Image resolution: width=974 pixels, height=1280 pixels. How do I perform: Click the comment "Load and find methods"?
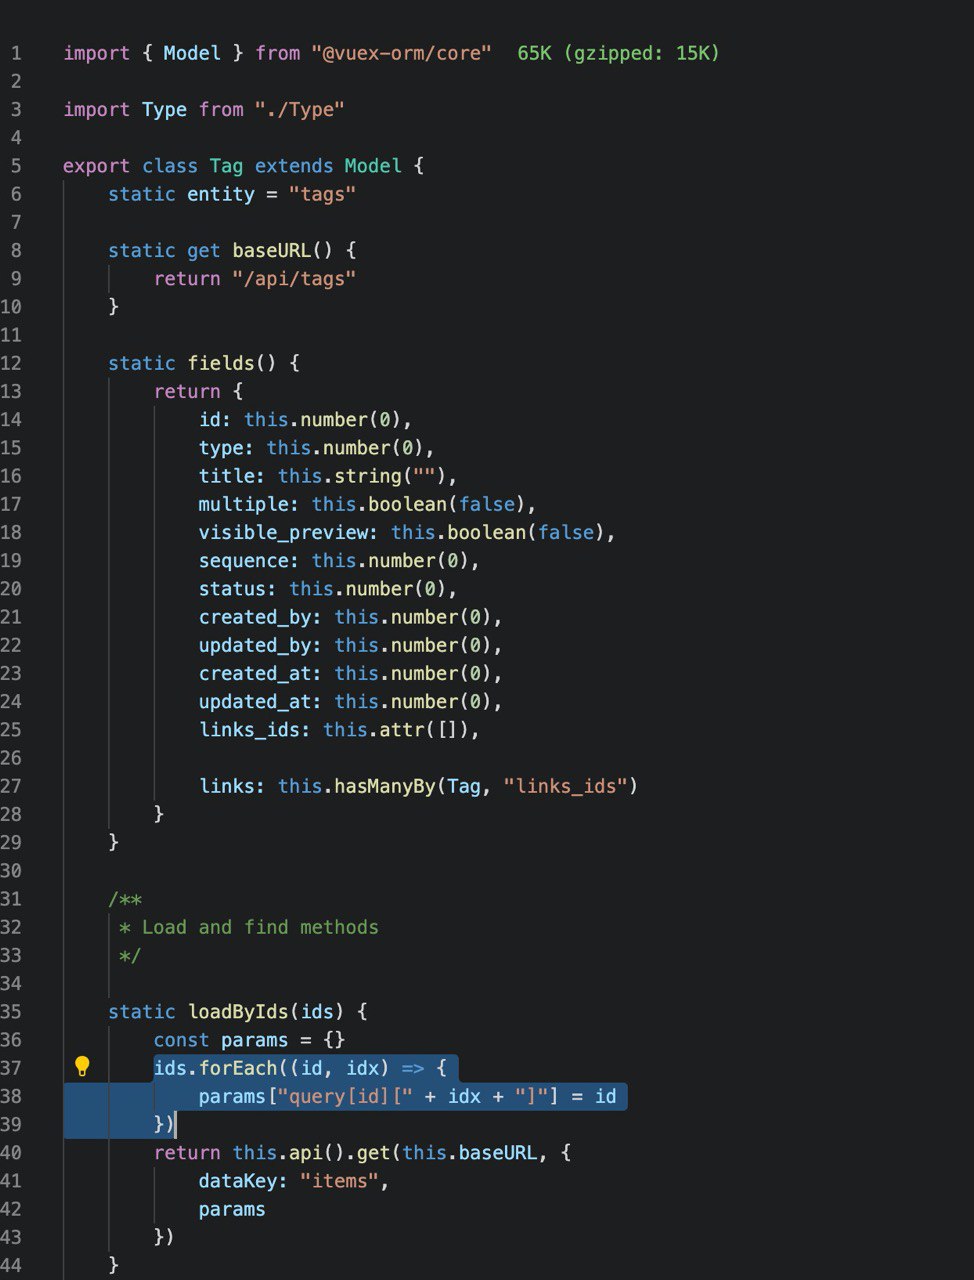[x=260, y=927]
